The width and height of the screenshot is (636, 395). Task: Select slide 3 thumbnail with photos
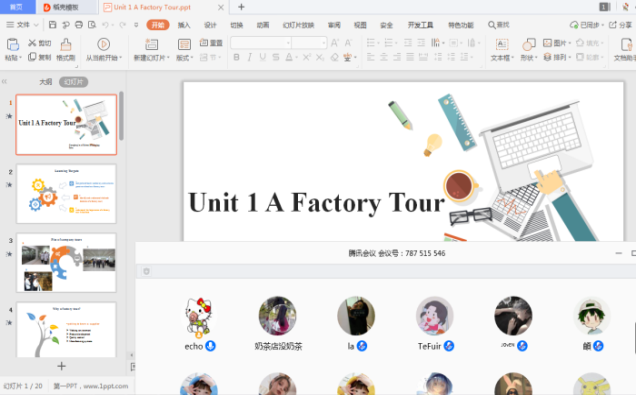click(x=66, y=262)
